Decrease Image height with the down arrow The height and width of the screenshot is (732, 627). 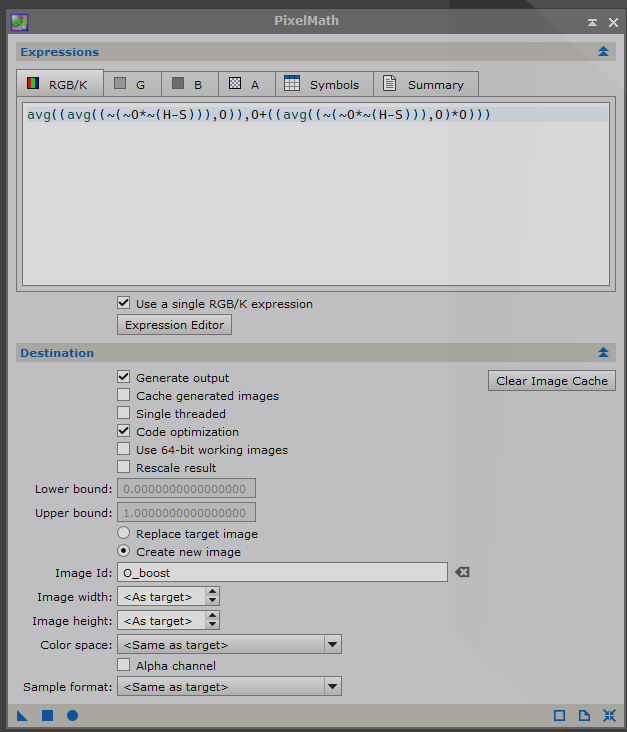[212, 624]
